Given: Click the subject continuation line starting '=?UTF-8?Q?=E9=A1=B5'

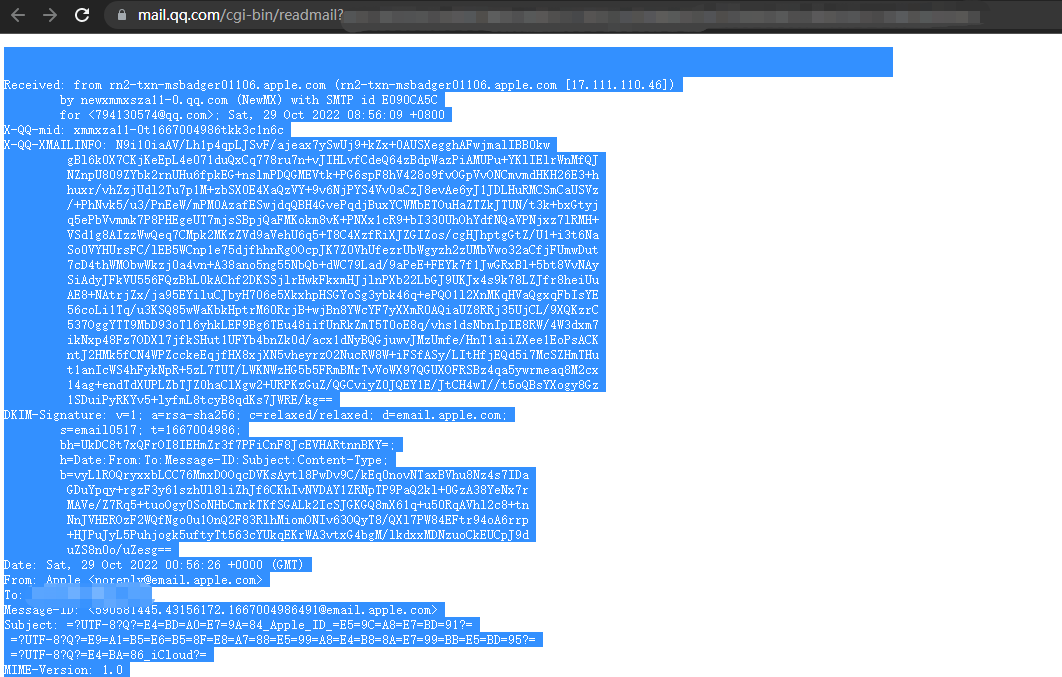Looking at the screenshot, I should click(273, 639).
